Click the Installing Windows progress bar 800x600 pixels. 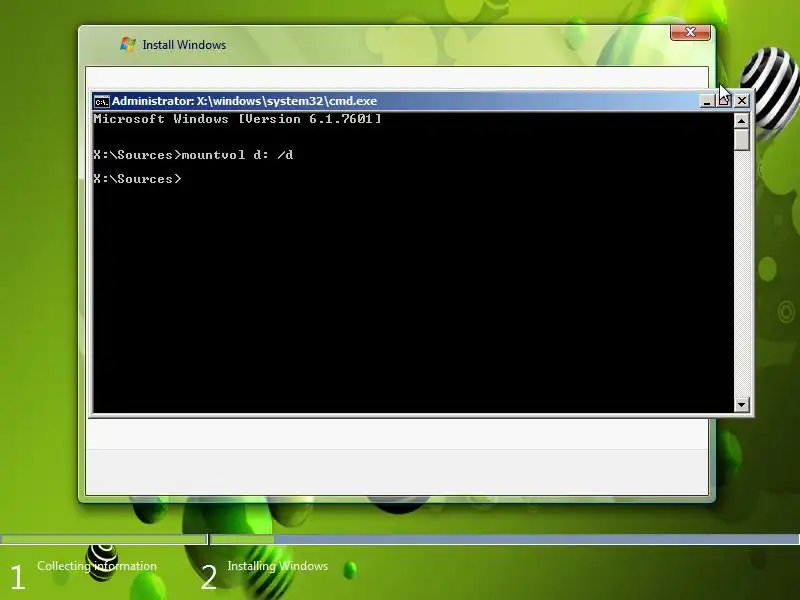(x=505, y=539)
